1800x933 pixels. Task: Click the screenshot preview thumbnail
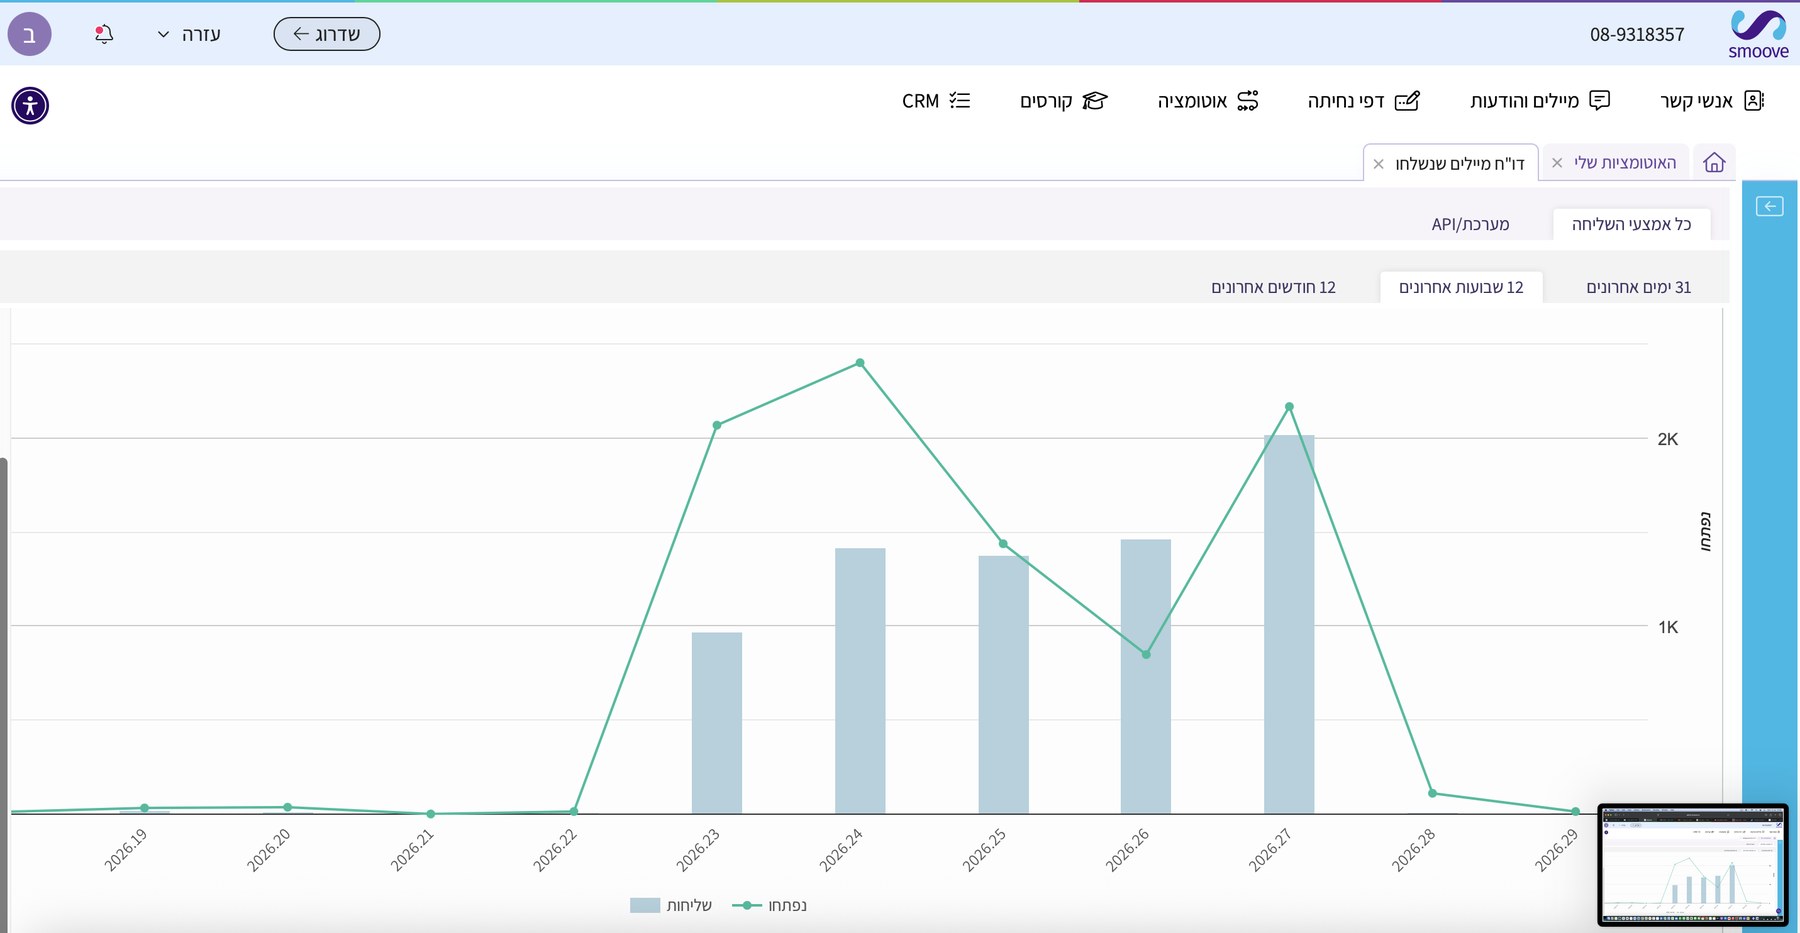click(x=1692, y=864)
